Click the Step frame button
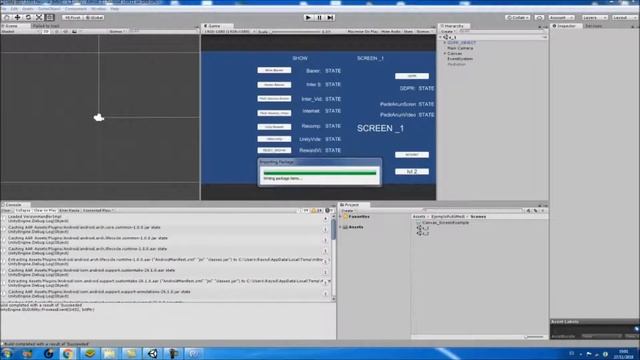This screenshot has height=360, width=640. click(331, 18)
